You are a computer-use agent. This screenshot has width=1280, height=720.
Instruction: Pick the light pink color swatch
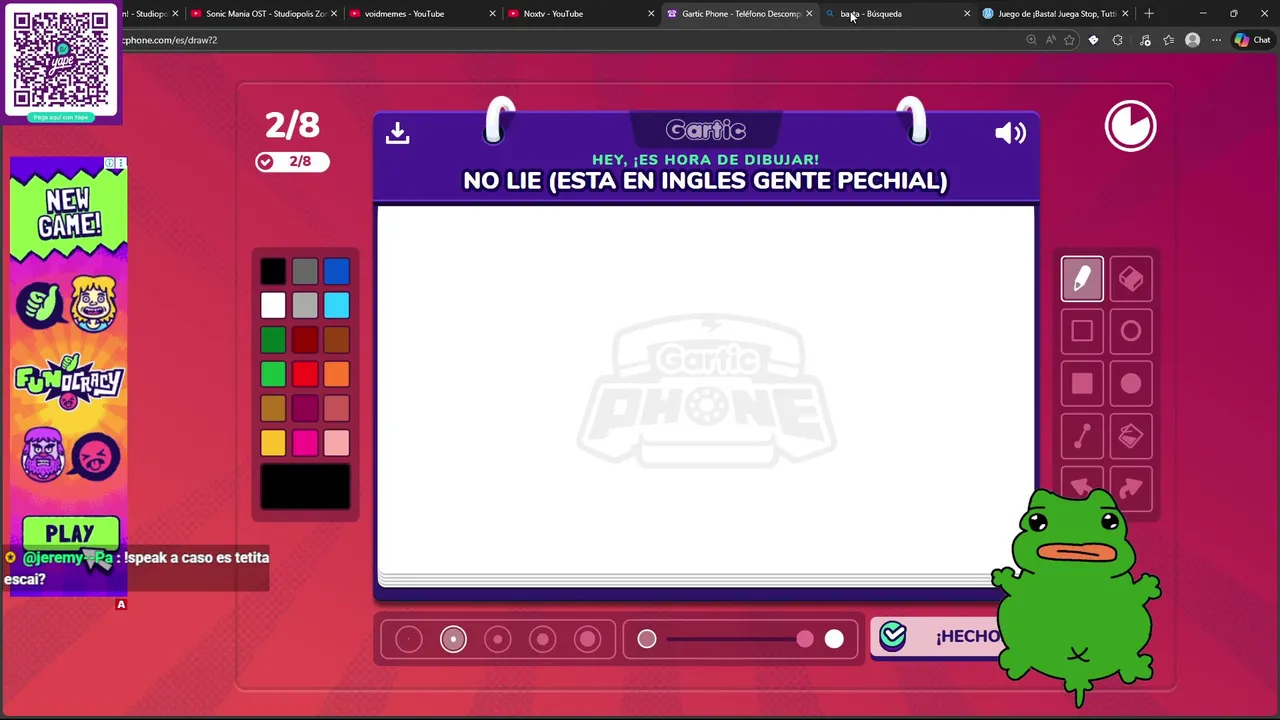337,442
